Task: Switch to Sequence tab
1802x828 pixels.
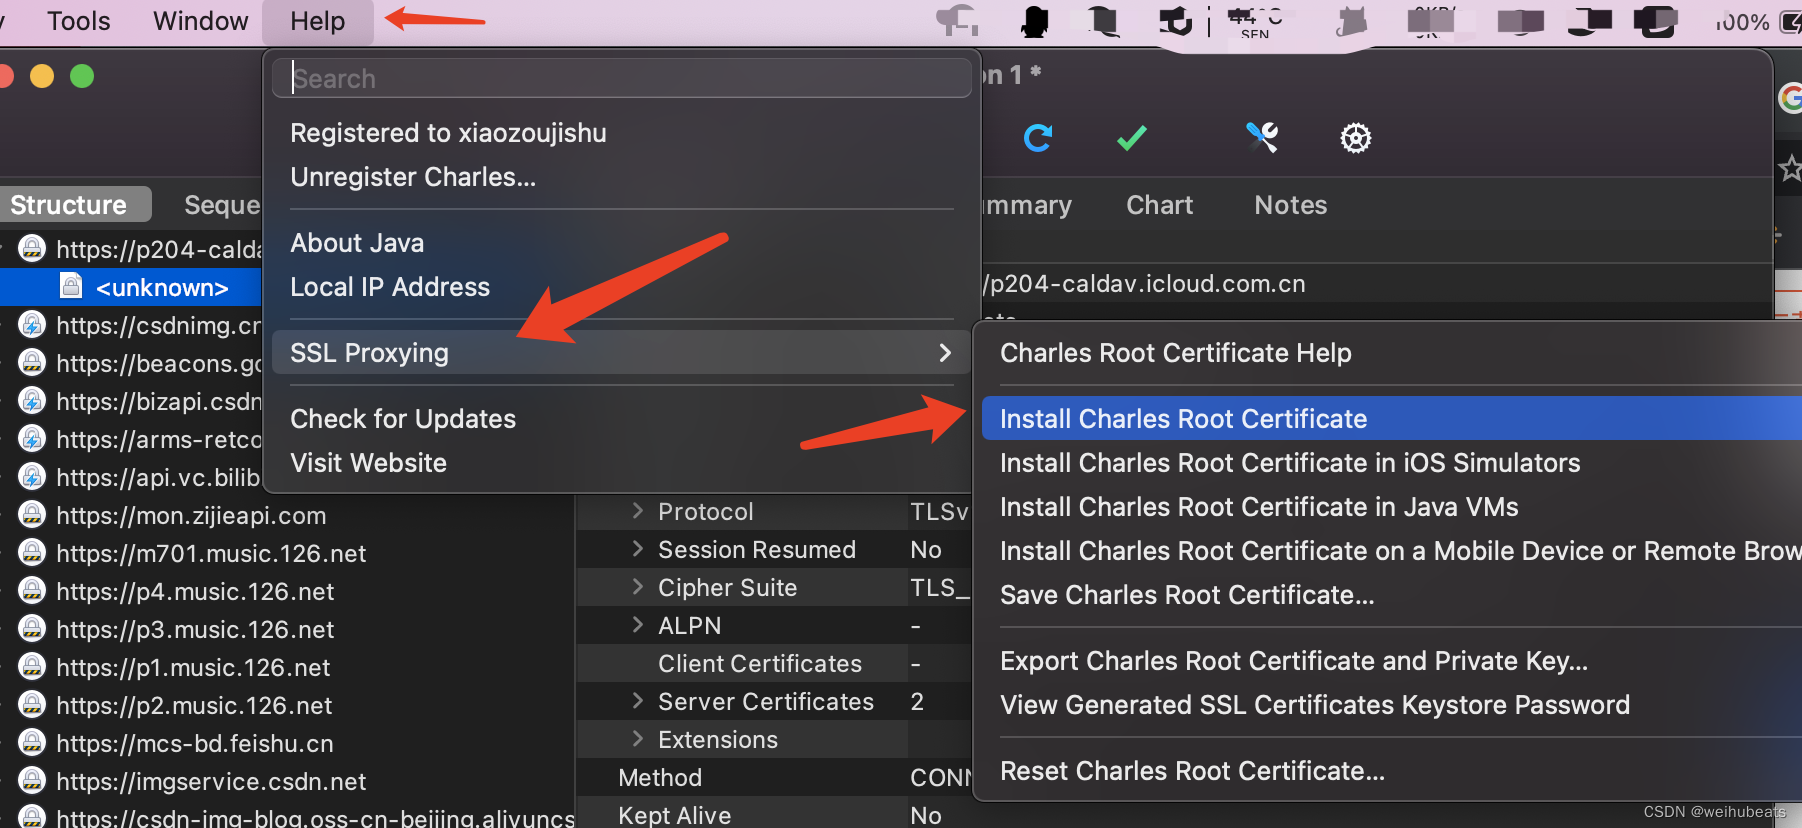Action: point(221,205)
